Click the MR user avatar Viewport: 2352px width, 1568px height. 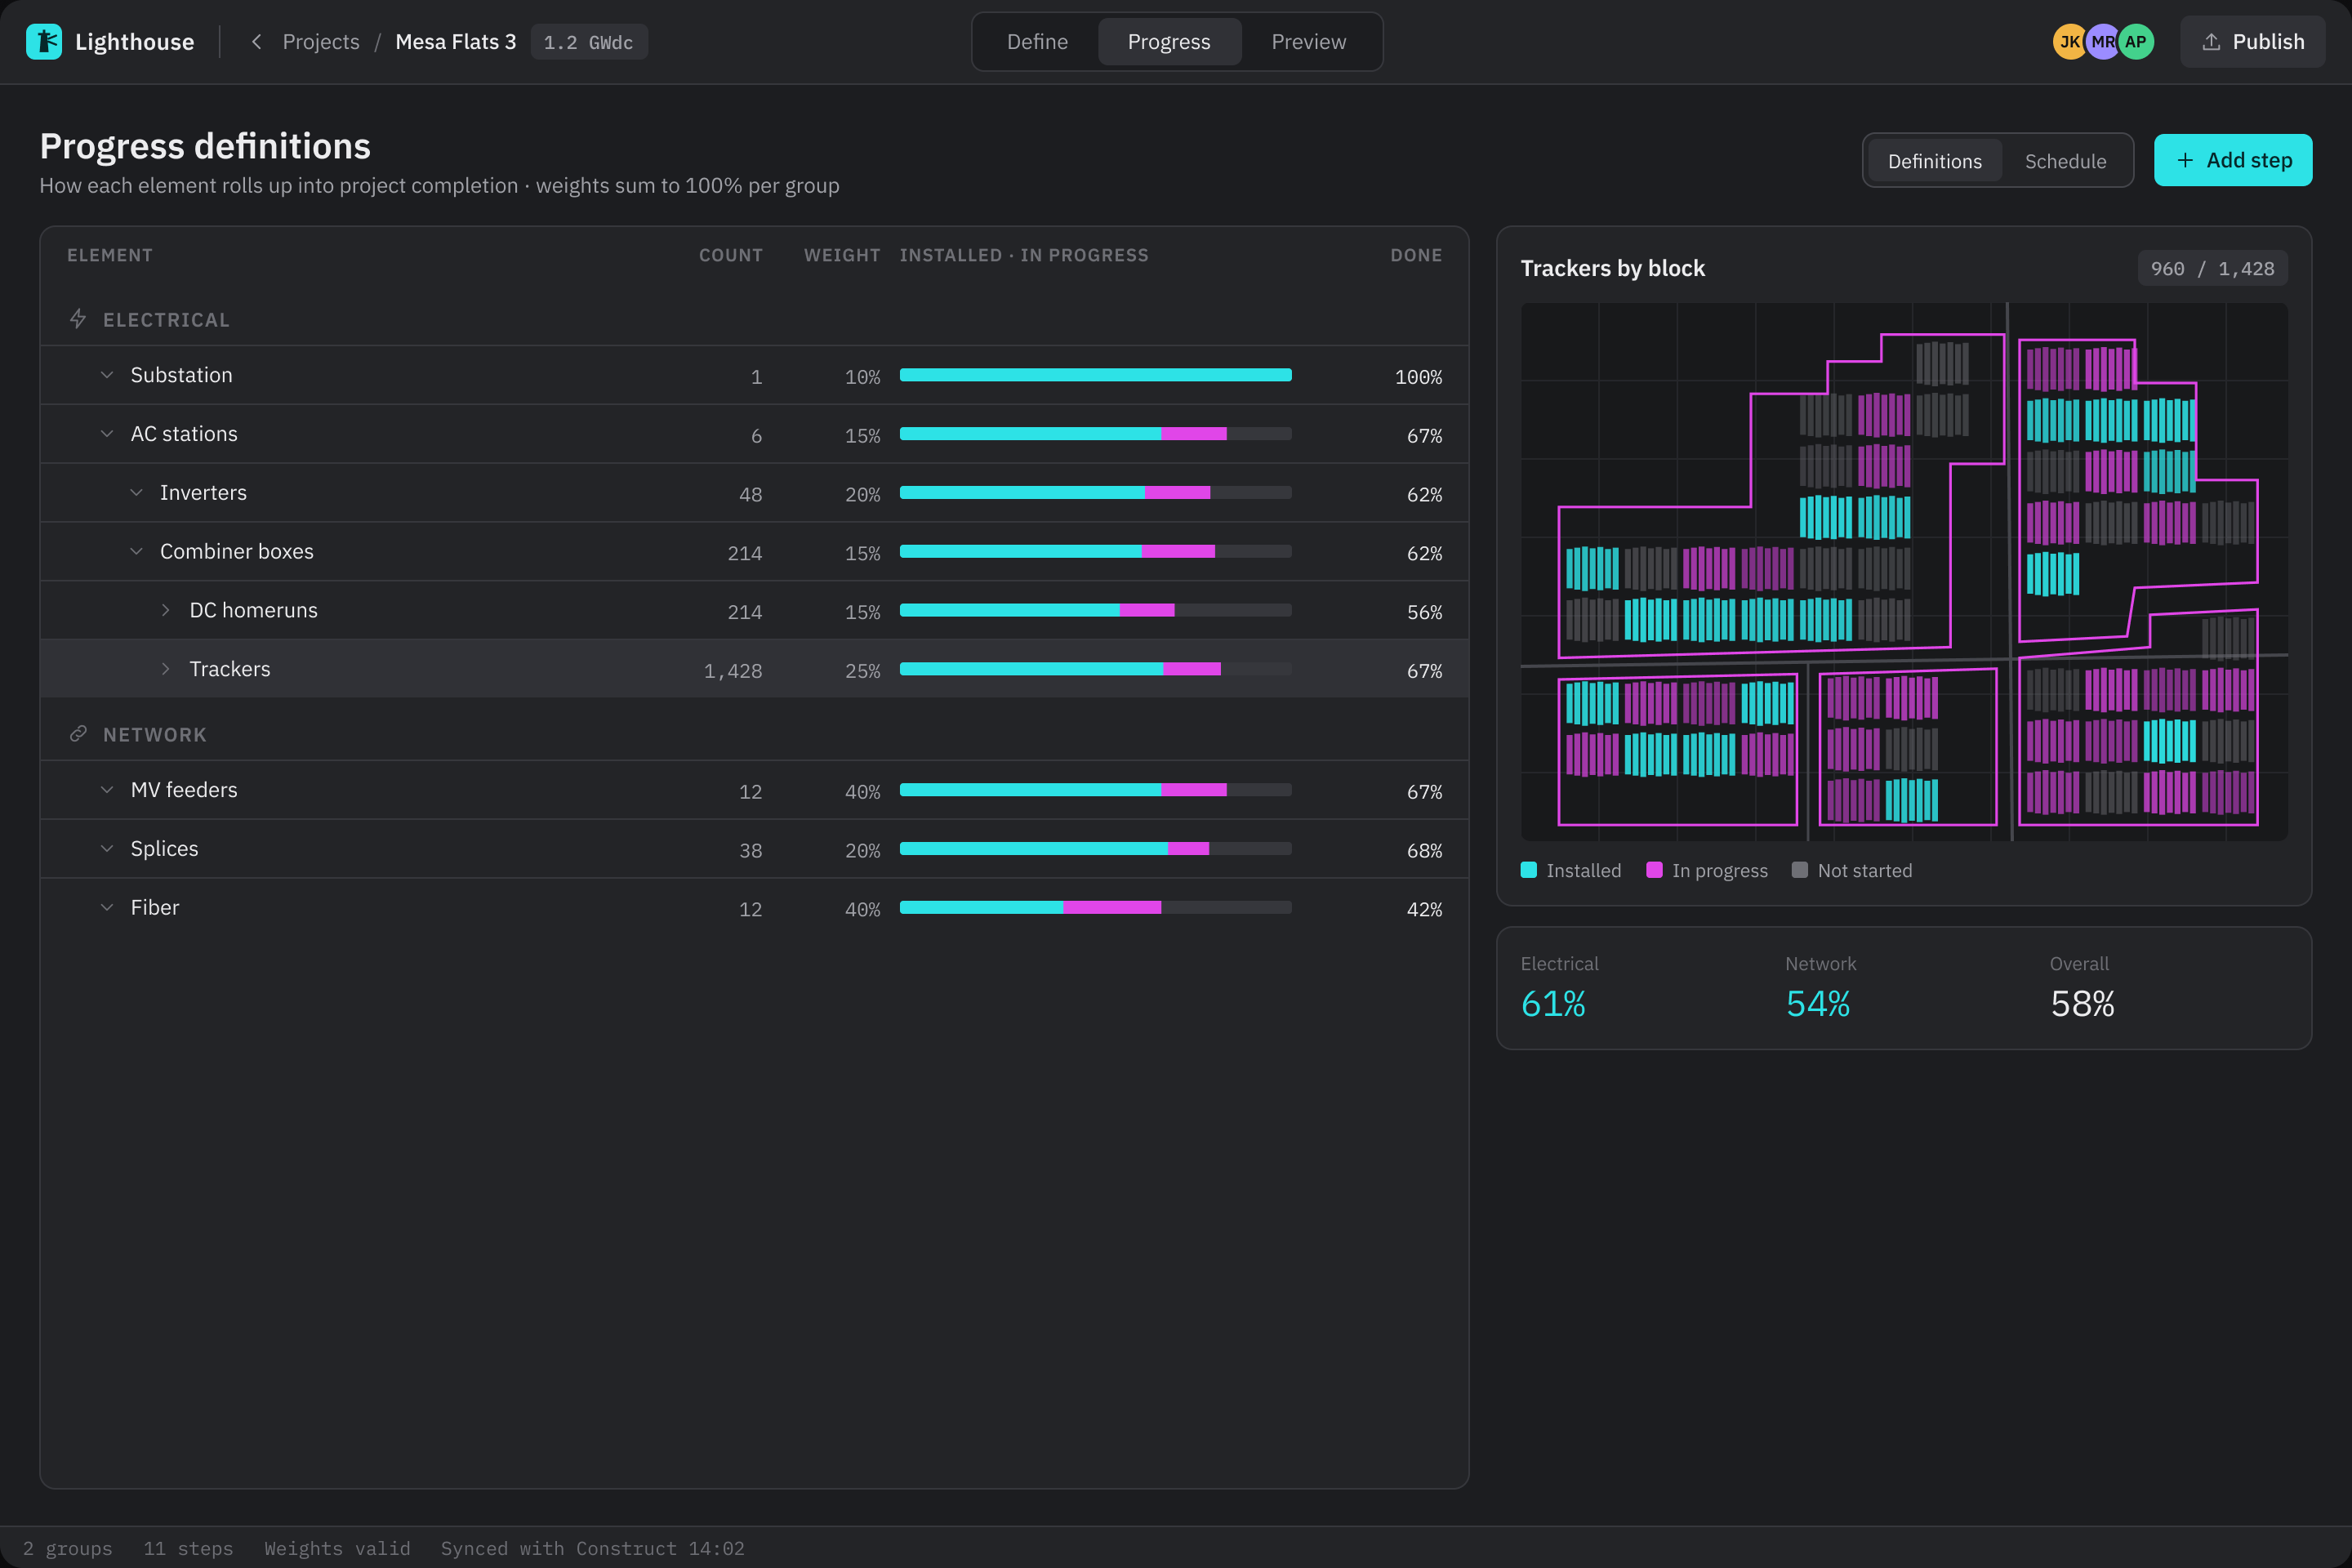pyautogui.click(x=2102, y=42)
